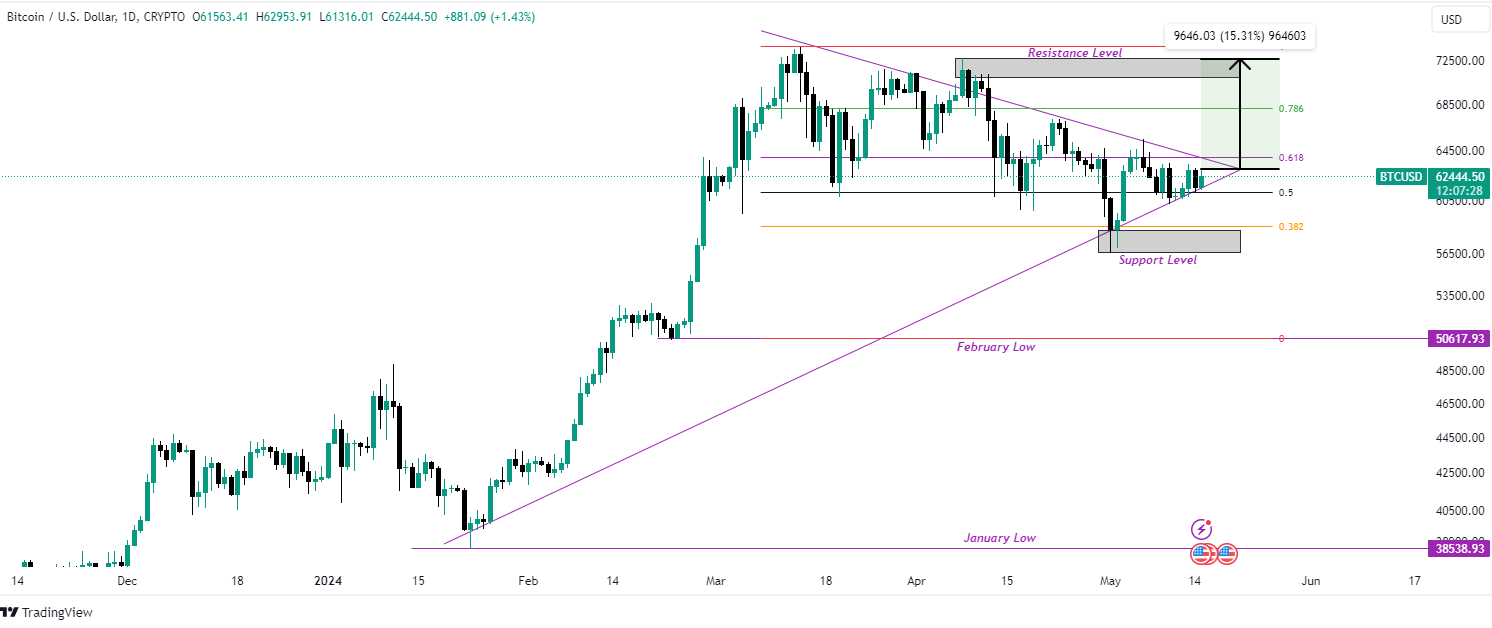Select the Resistance Level text label
1492x628 pixels.
[x=1075, y=52]
